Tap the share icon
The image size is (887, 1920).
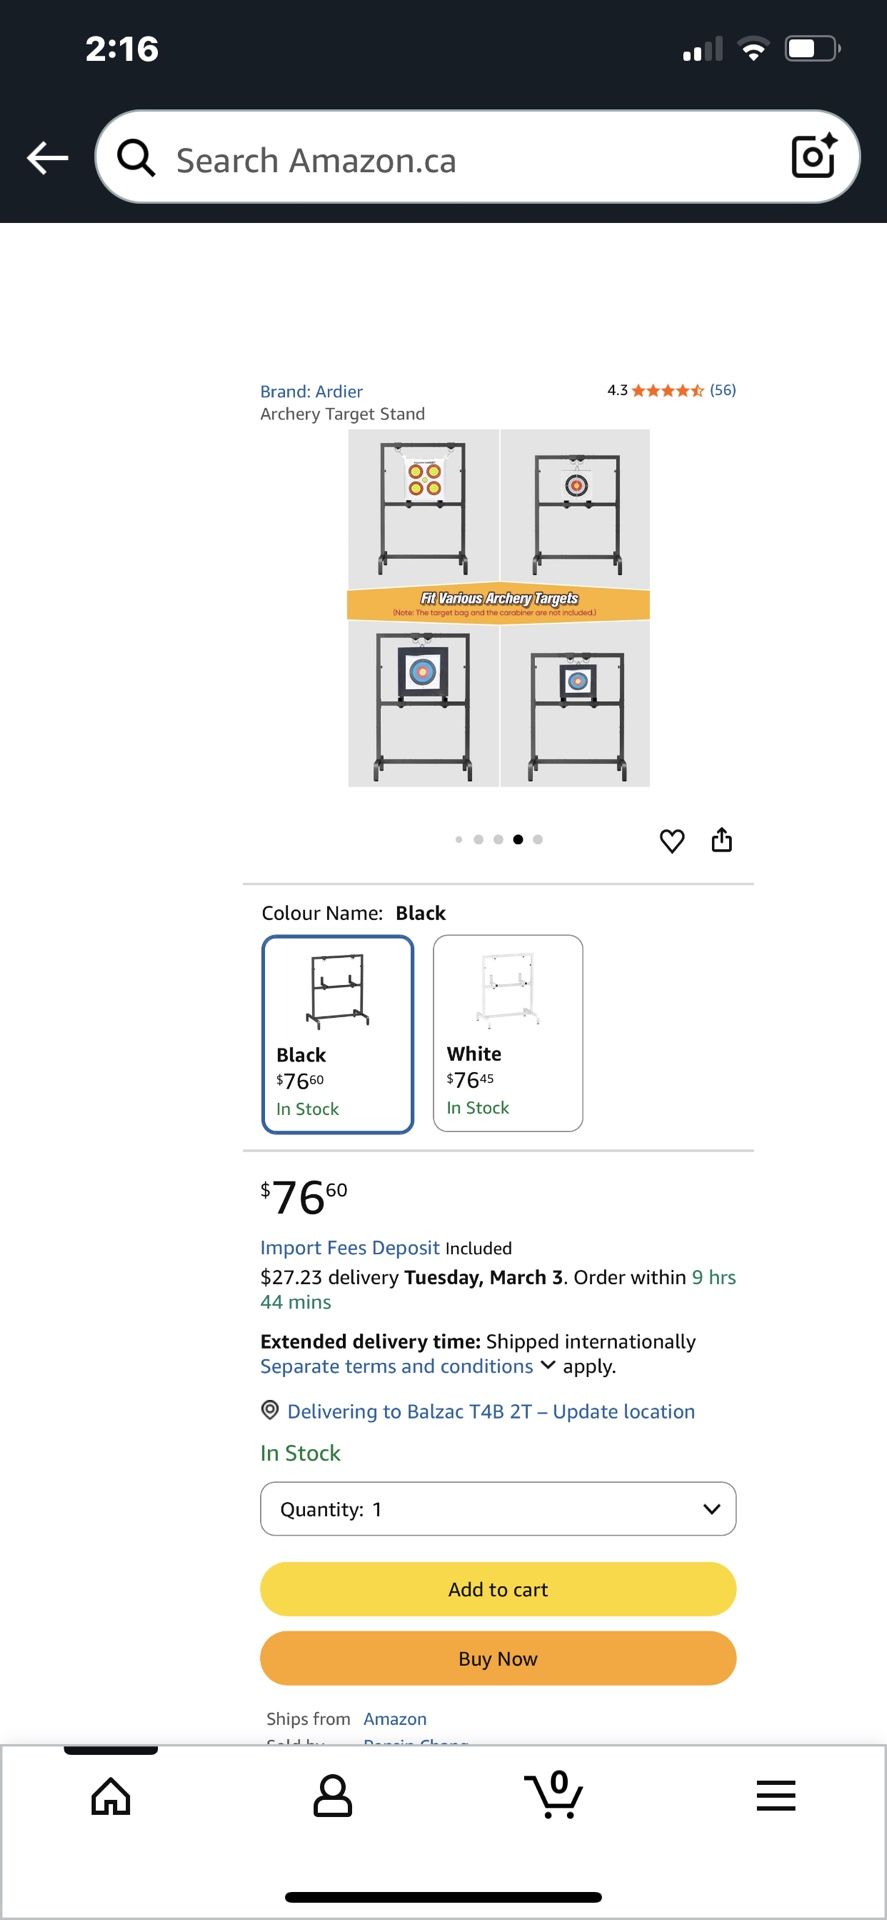coord(722,840)
